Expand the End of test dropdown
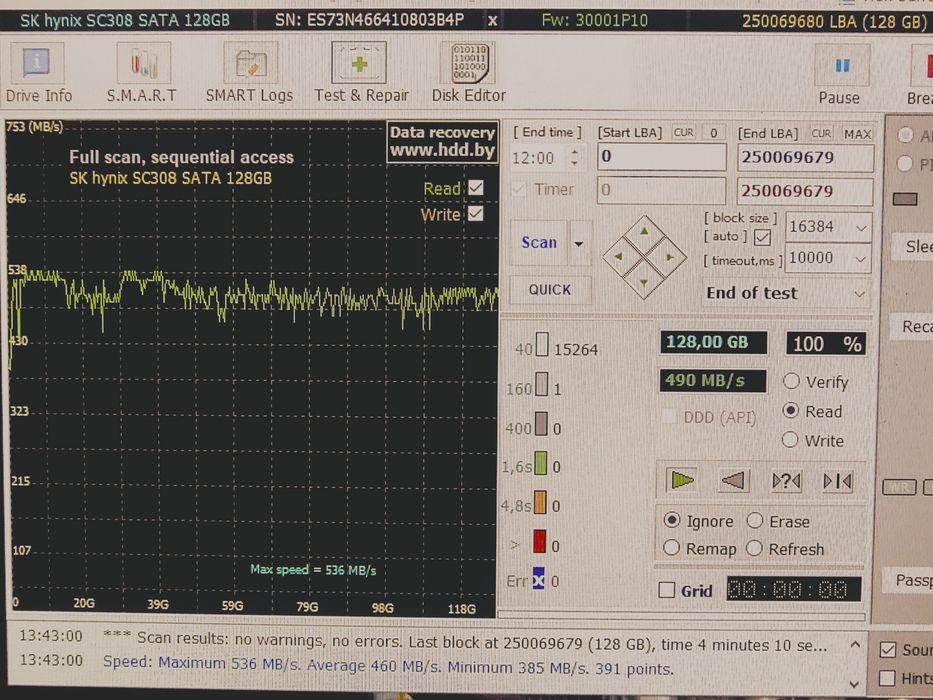 (x=859, y=293)
